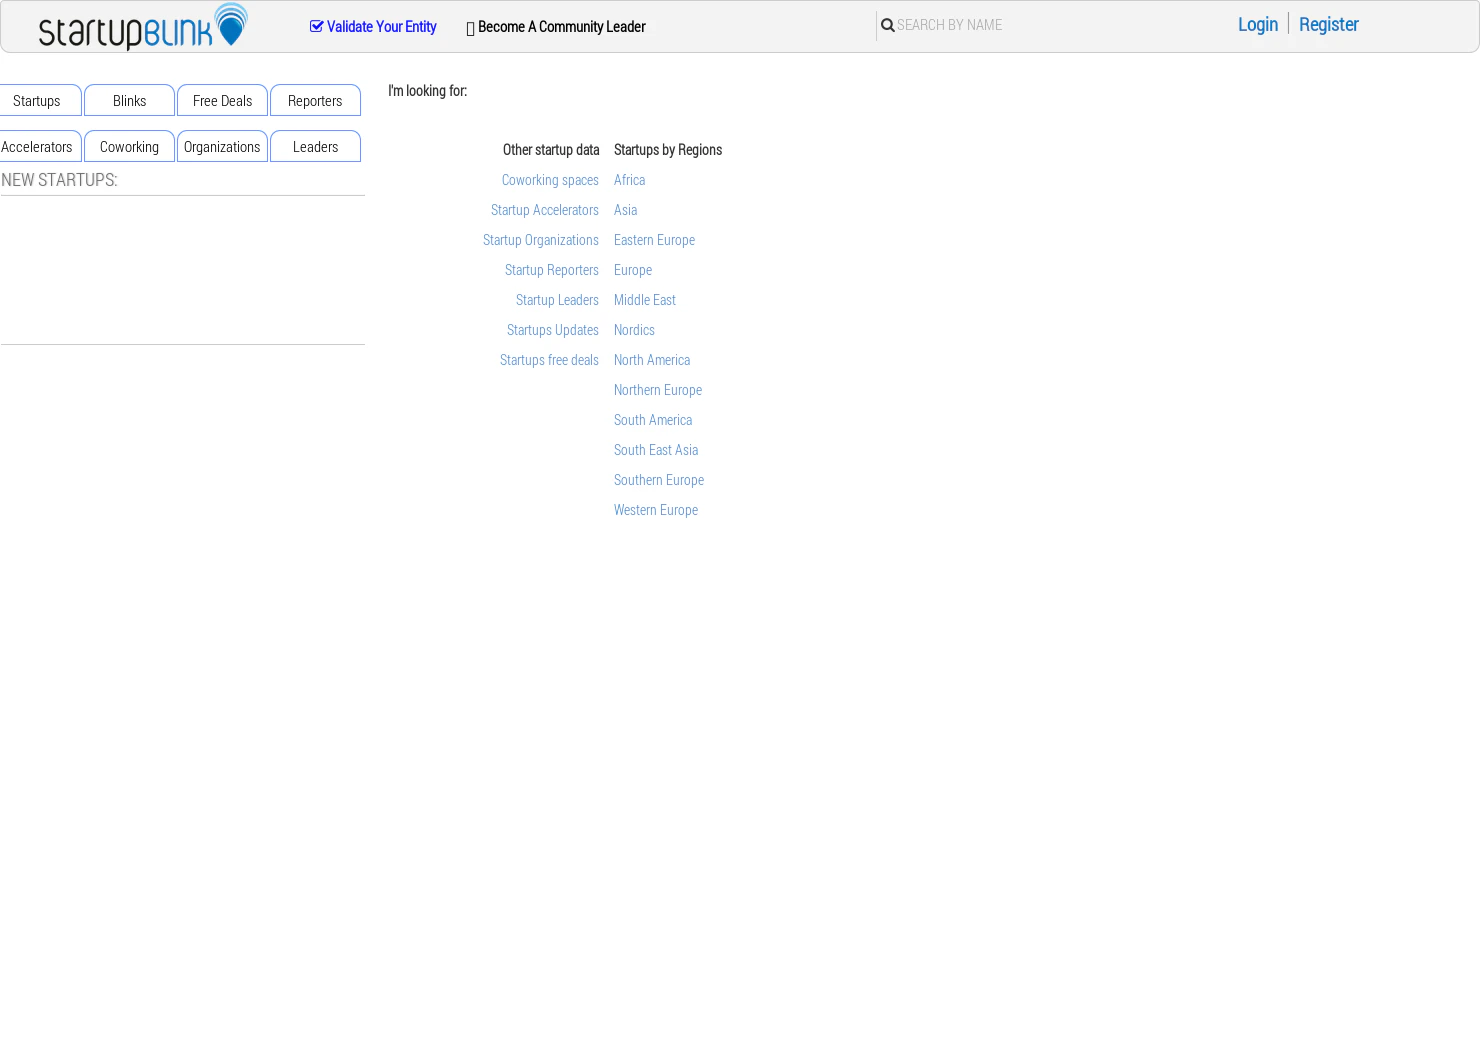Browse startups in Western Europe
The height and width of the screenshot is (1037, 1480).
[x=656, y=510]
